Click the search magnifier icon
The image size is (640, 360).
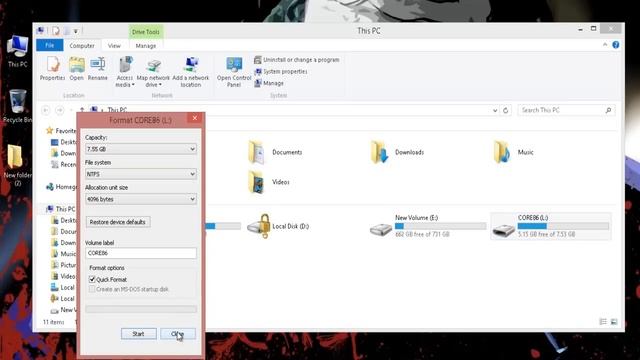[608, 110]
